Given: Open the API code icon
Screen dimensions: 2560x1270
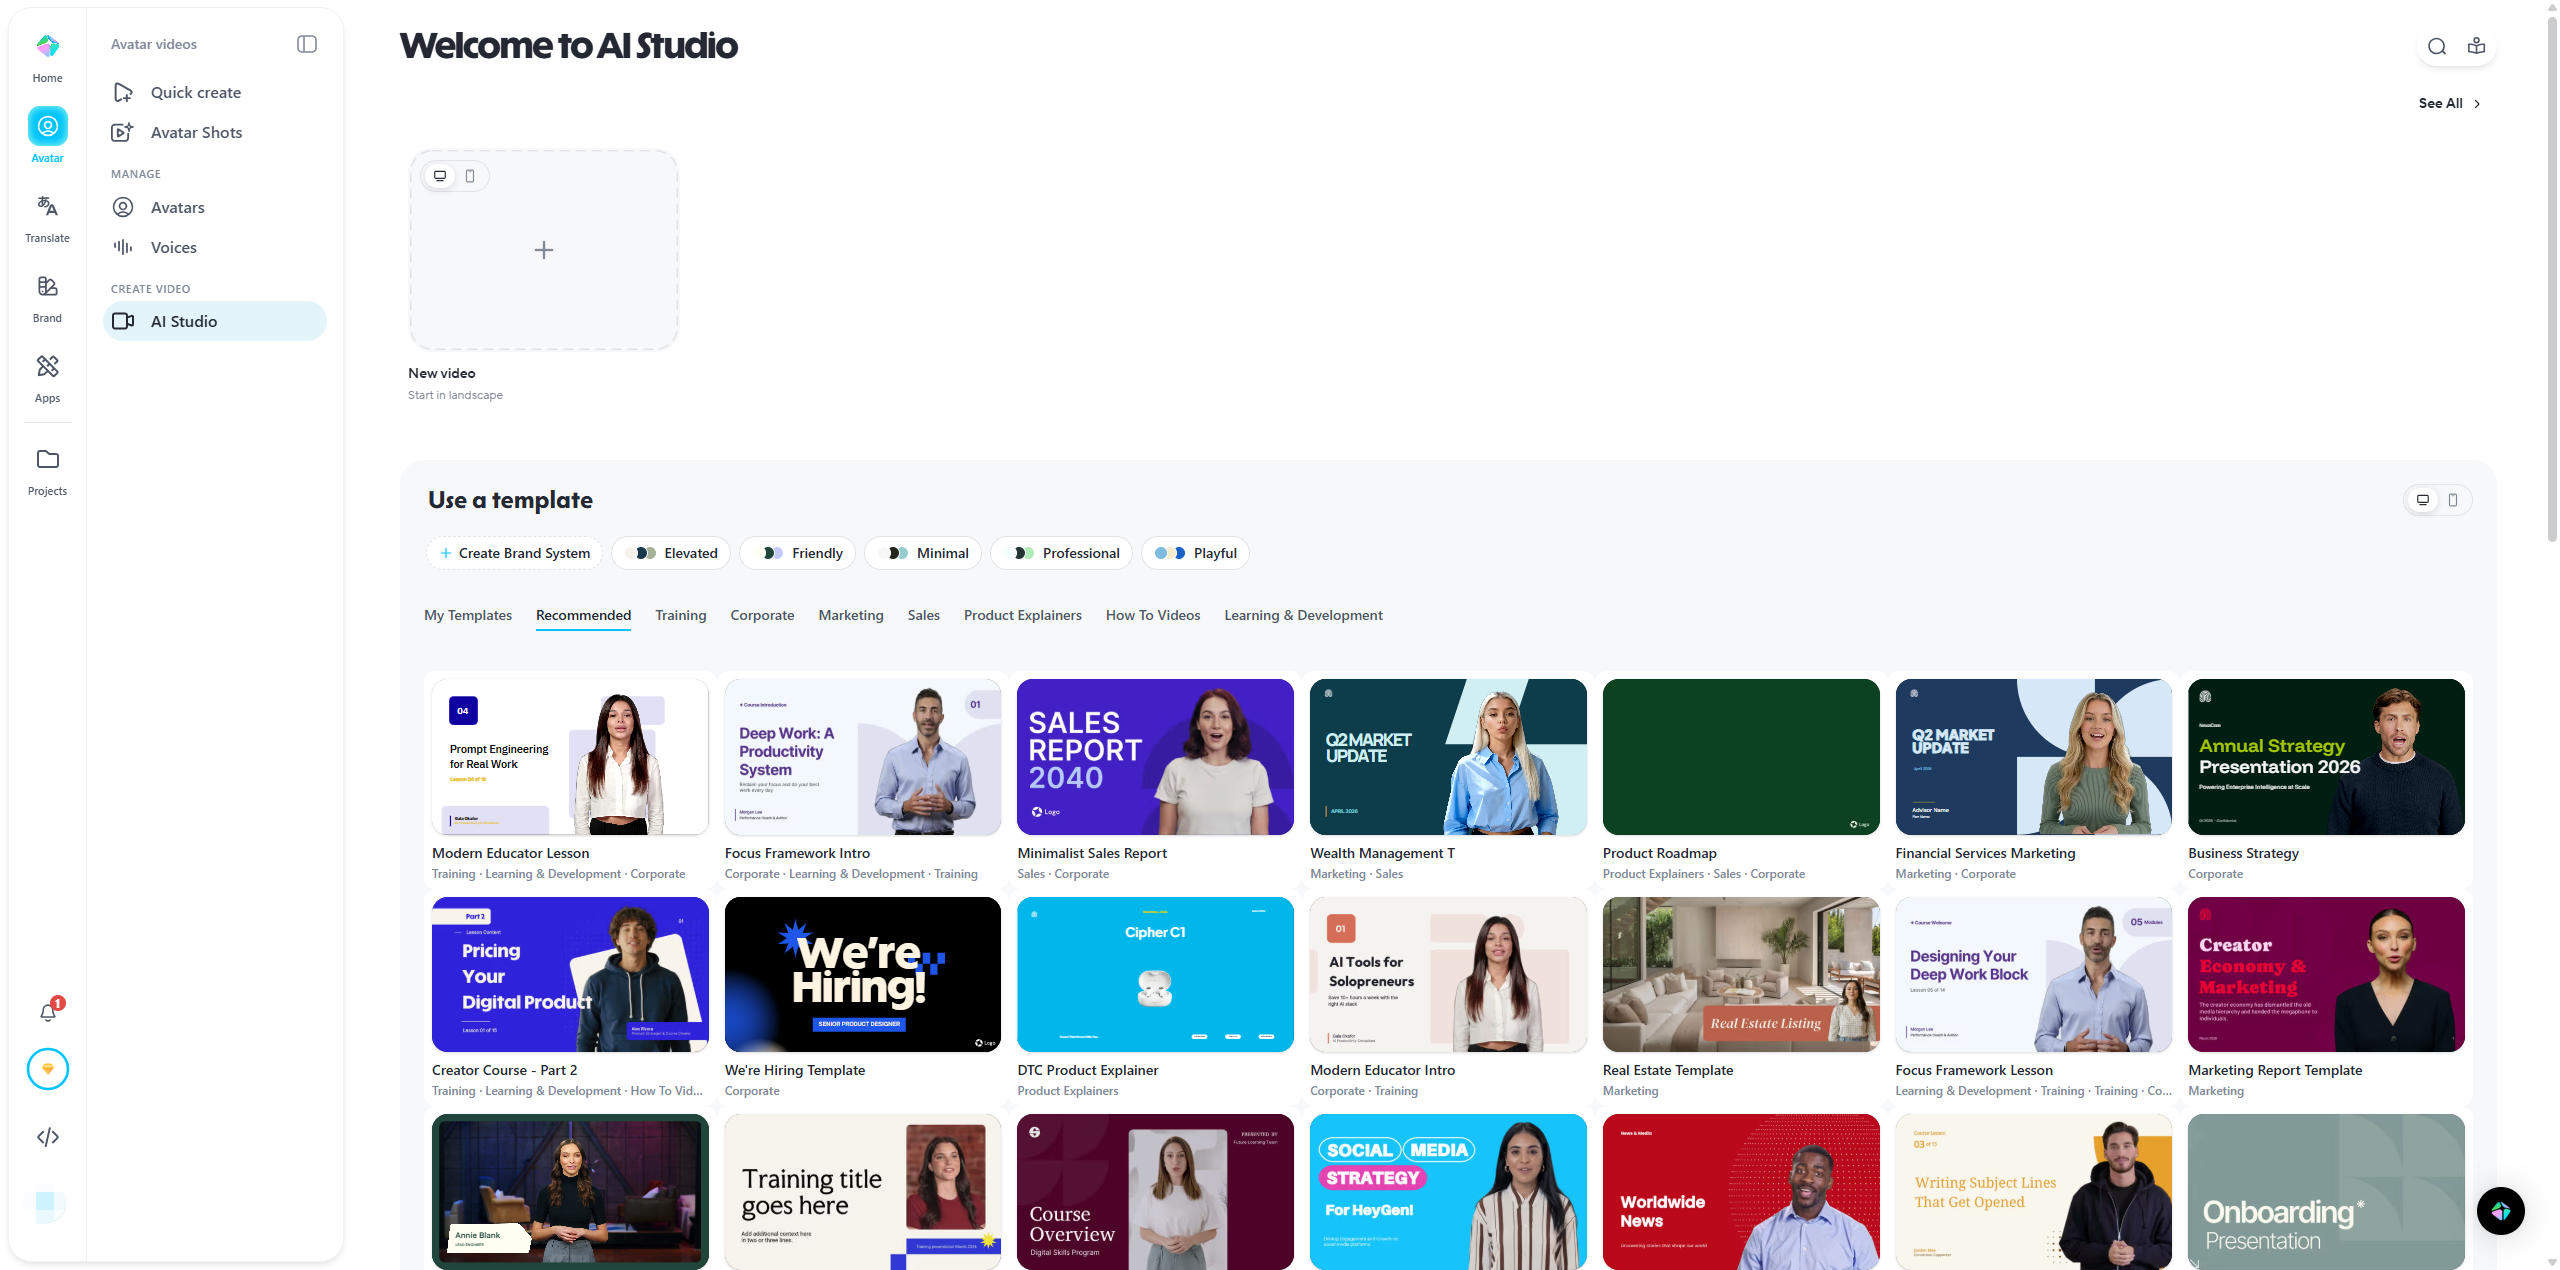Looking at the screenshot, I should [48, 1137].
